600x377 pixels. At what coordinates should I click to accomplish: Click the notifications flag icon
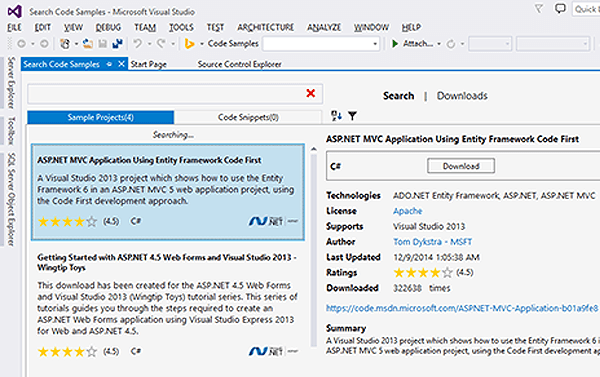pyautogui.click(x=539, y=8)
